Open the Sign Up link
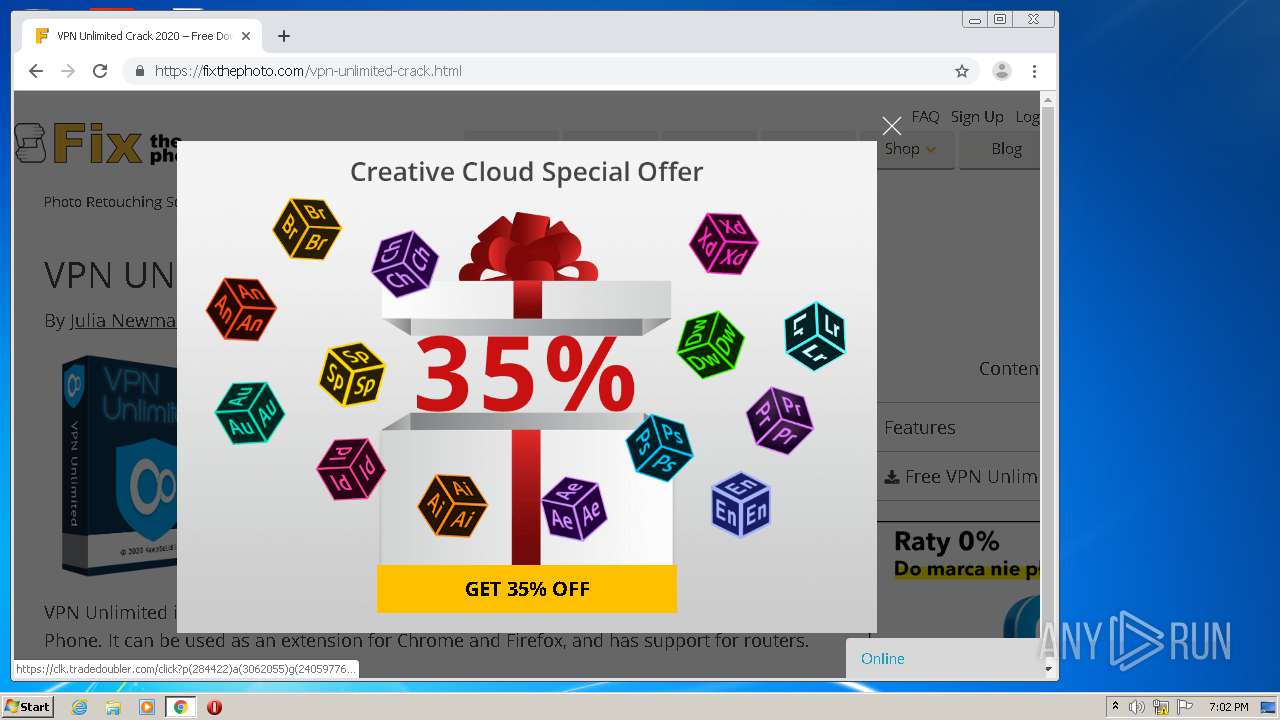The image size is (1280, 720). [x=977, y=116]
